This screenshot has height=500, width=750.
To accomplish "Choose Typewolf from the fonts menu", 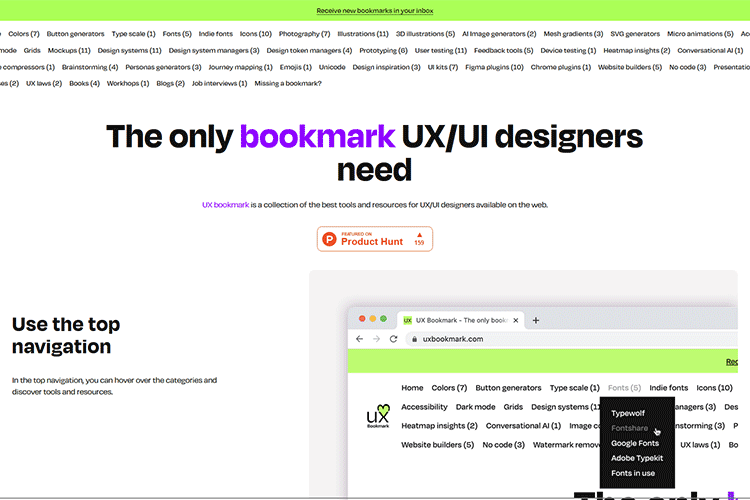I will point(628,413).
